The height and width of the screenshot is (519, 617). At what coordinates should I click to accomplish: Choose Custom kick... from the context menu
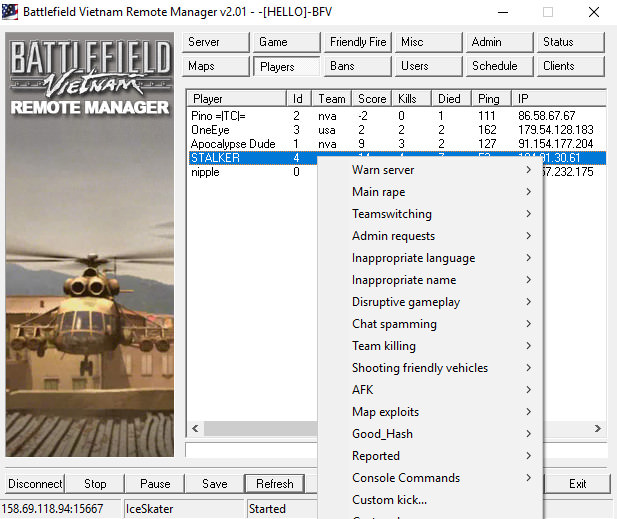[390, 500]
